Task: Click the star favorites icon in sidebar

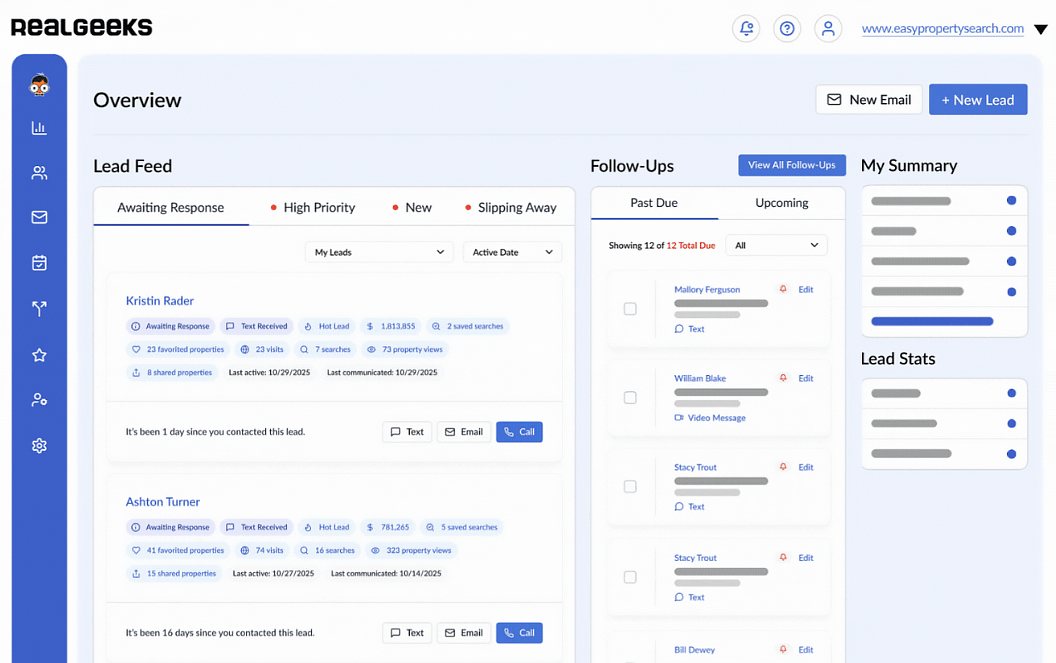Action: click(x=39, y=355)
